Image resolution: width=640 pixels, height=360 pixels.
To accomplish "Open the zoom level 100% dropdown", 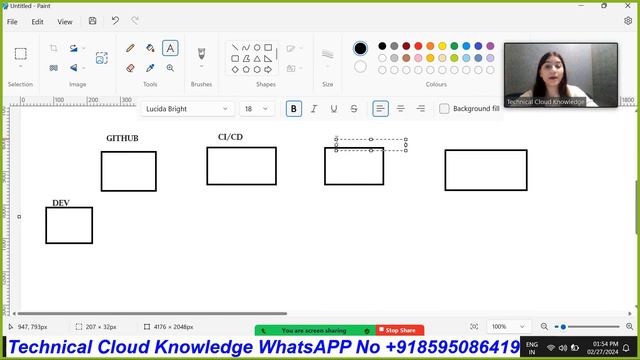I will 508,327.
